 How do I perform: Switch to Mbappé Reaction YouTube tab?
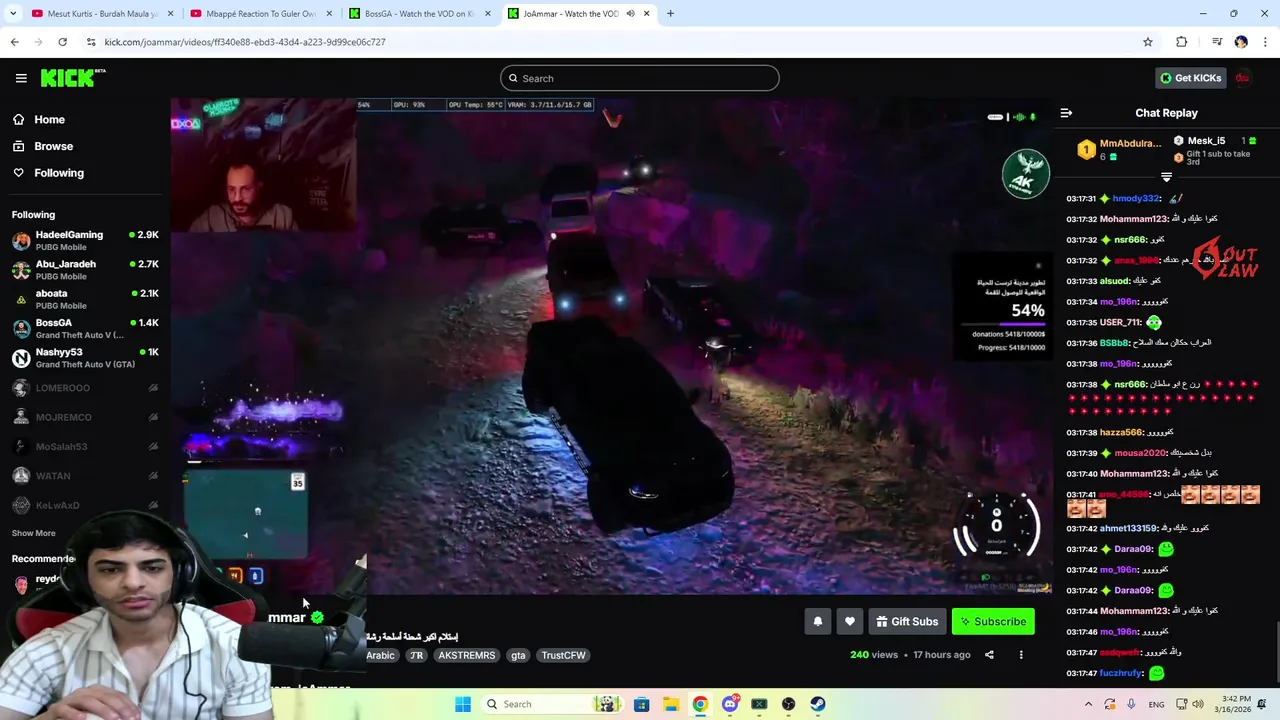click(x=260, y=13)
